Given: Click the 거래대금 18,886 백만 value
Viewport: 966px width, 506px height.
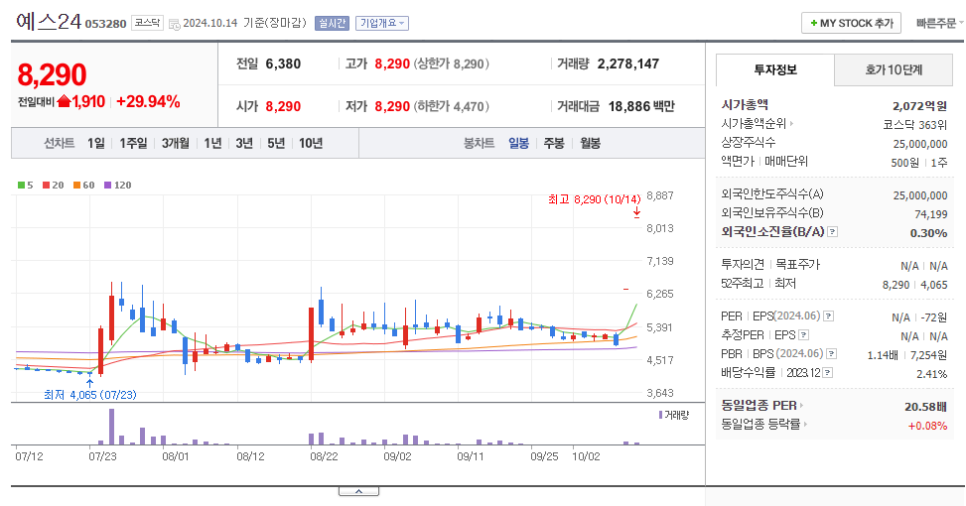Looking at the screenshot, I should (x=641, y=106).
